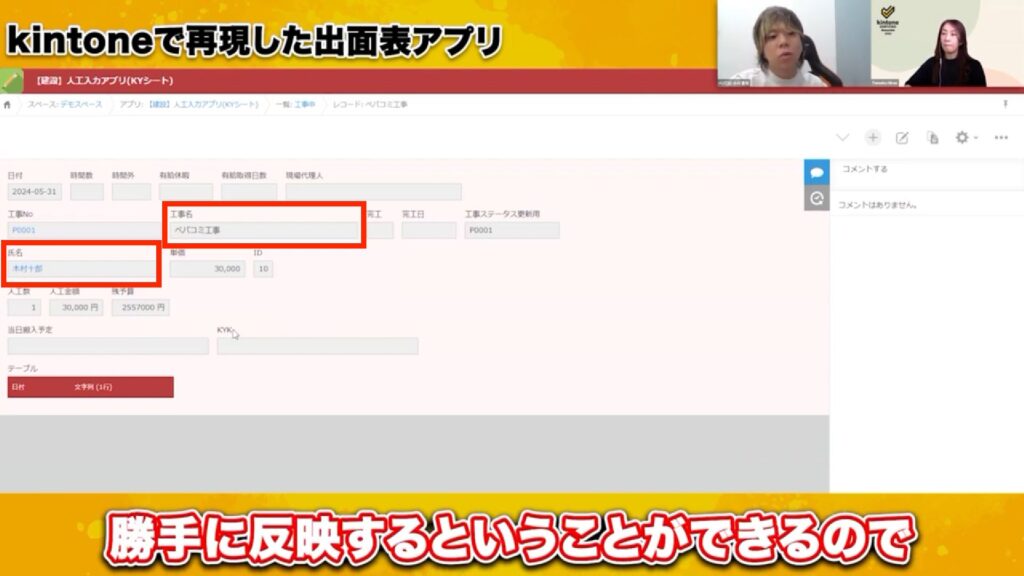Open the 工事中 list view breadcrumb link
Screen dimensions: 1024x576
tap(305, 104)
